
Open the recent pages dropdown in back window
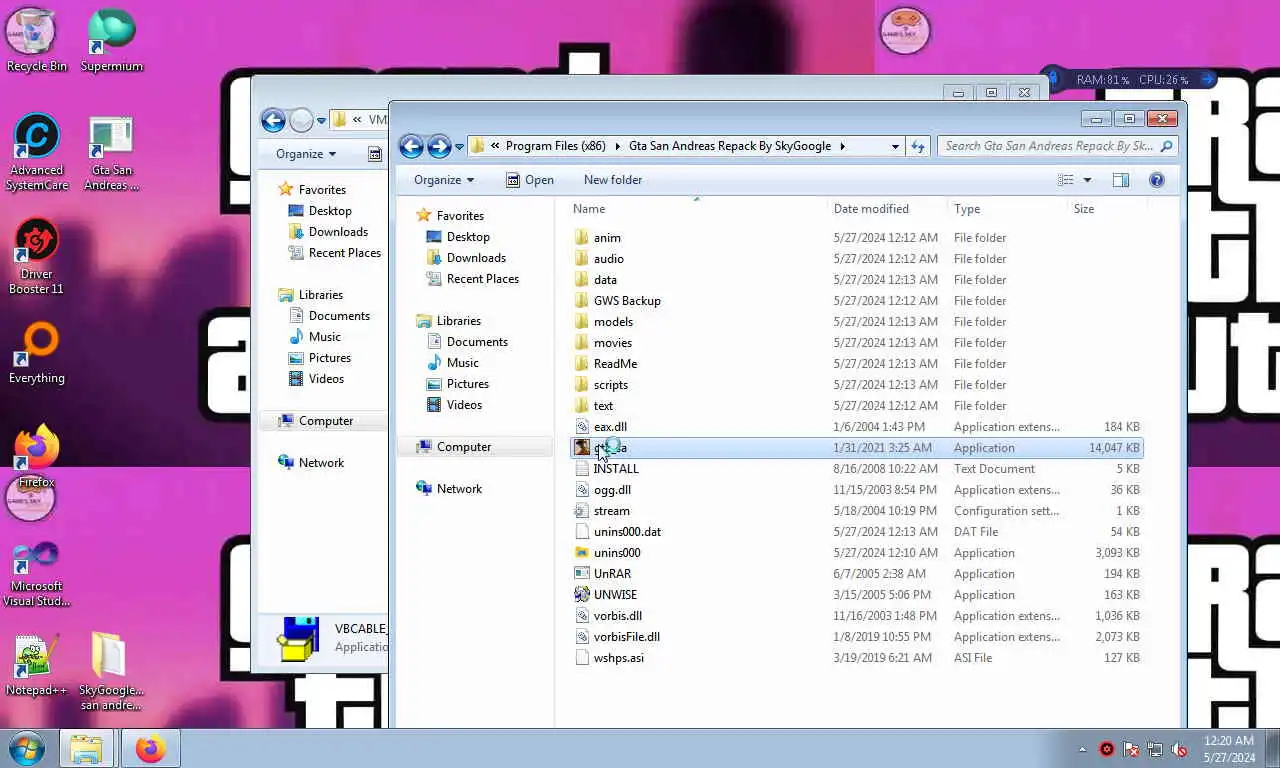point(321,121)
